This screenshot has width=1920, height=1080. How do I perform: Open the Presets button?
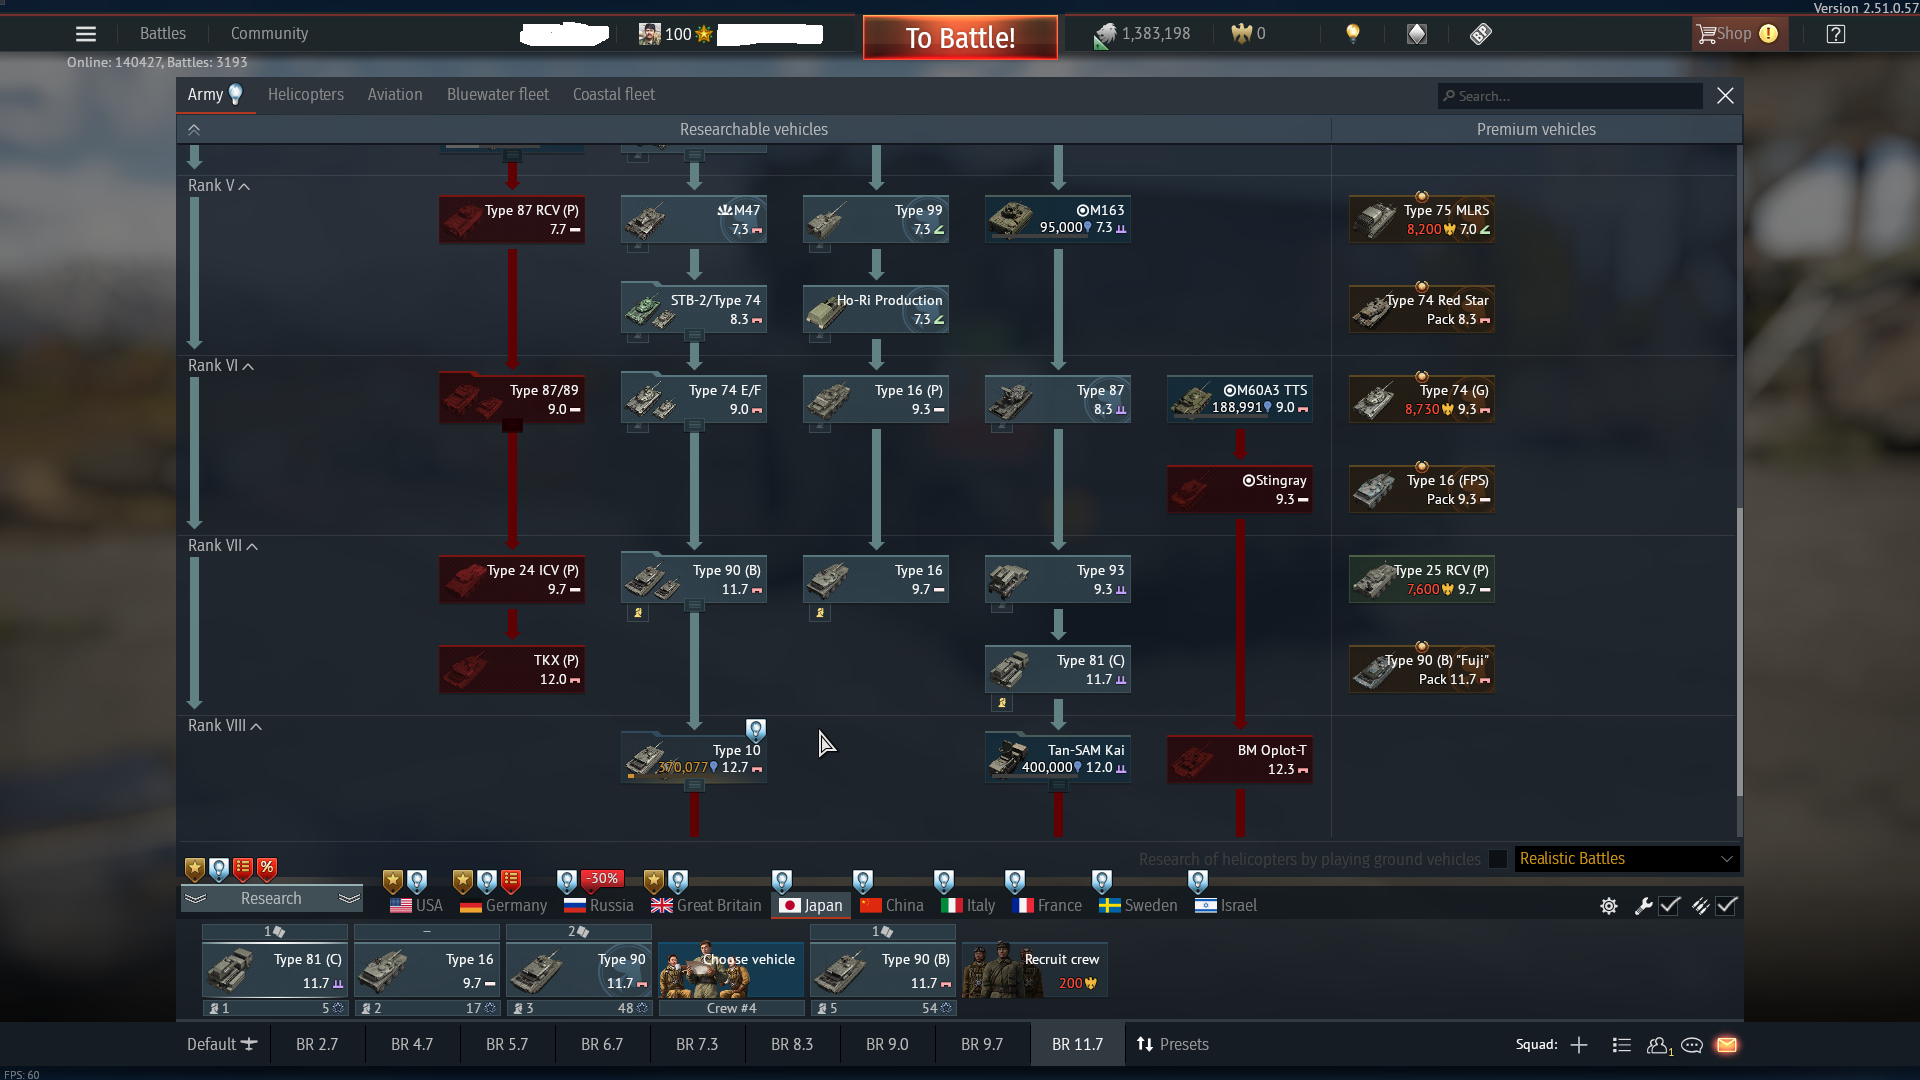coord(1172,1045)
